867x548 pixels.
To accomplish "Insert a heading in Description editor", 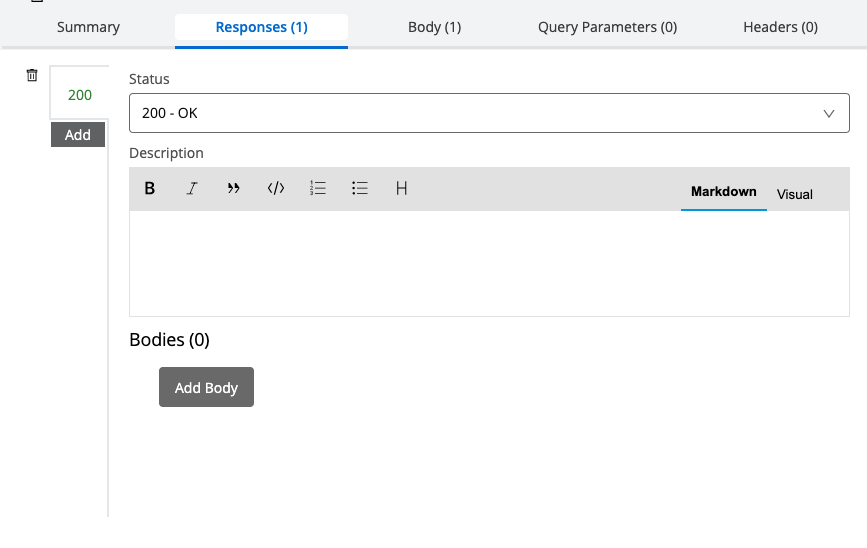I will tap(401, 188).
